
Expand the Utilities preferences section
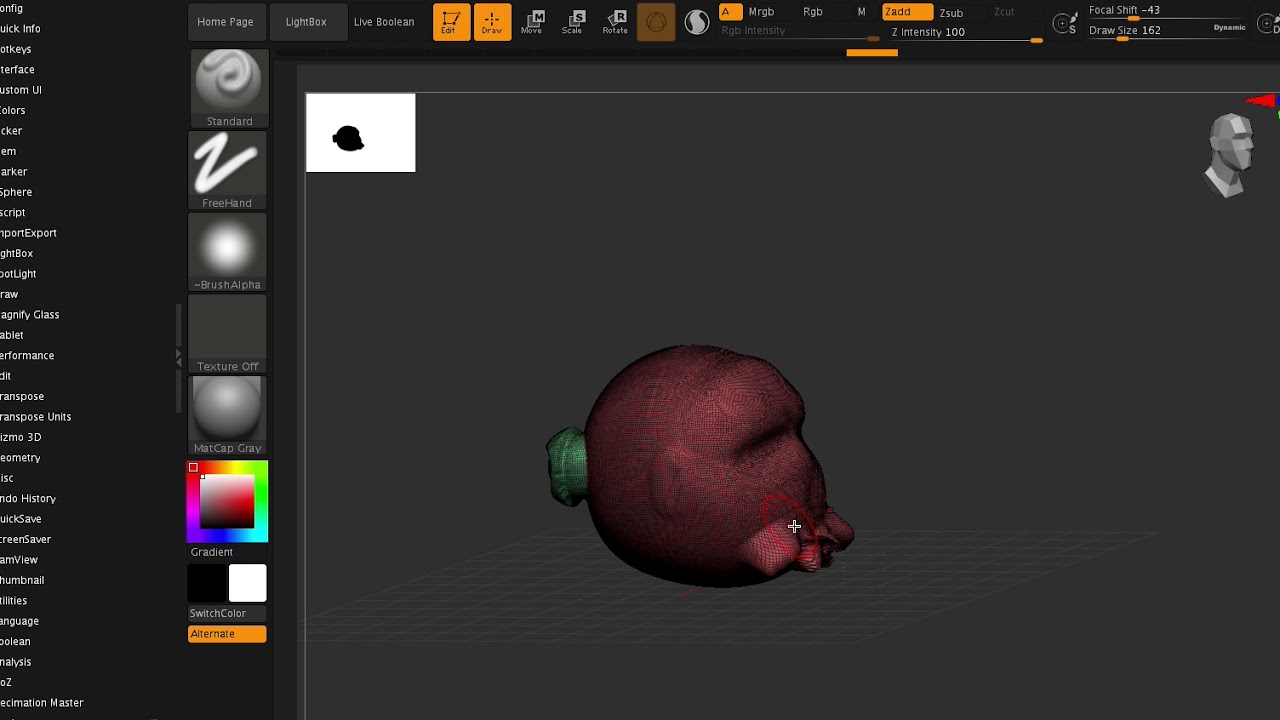point(14,601)
